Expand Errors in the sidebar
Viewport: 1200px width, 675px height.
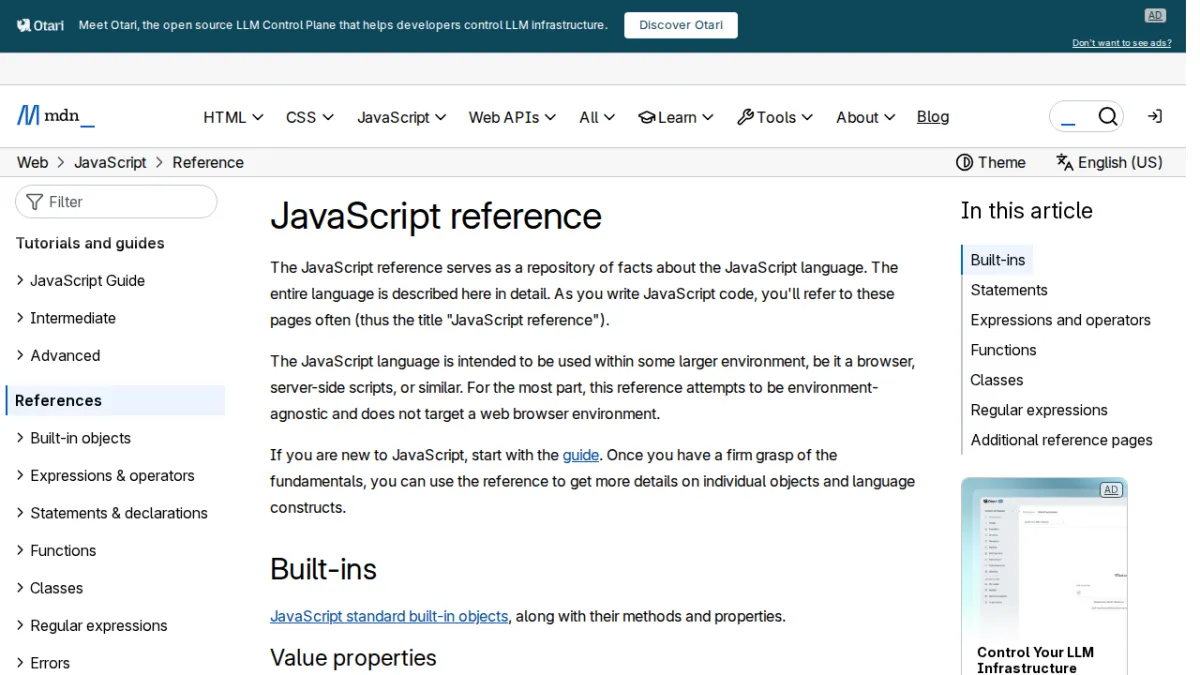pos(43,663)
